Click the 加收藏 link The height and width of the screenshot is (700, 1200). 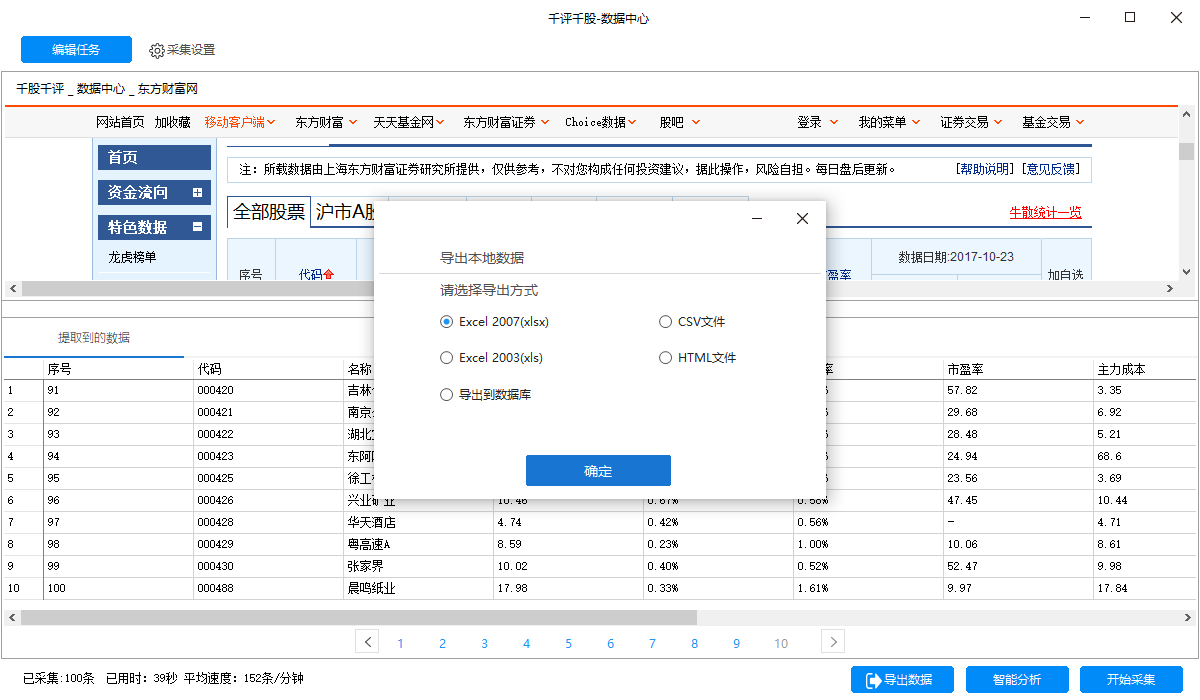172,122
